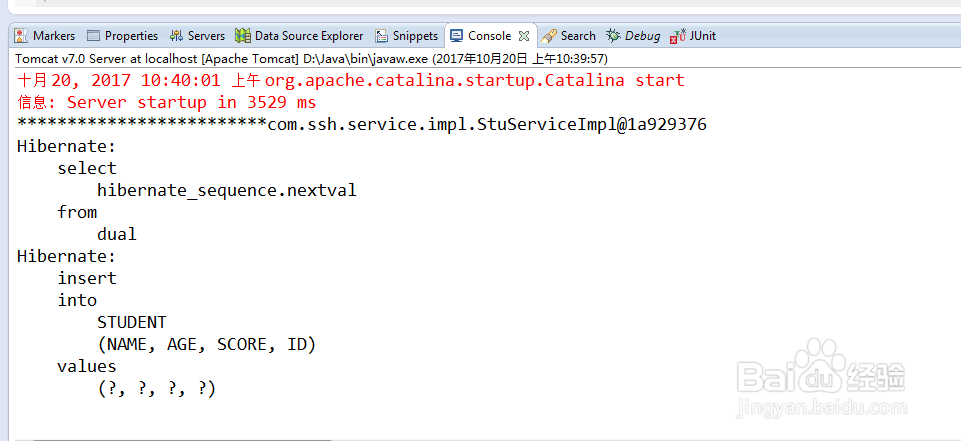Click the Servers view icon
961x441 pixels.
pyautogui.click(x=177, y=36)
